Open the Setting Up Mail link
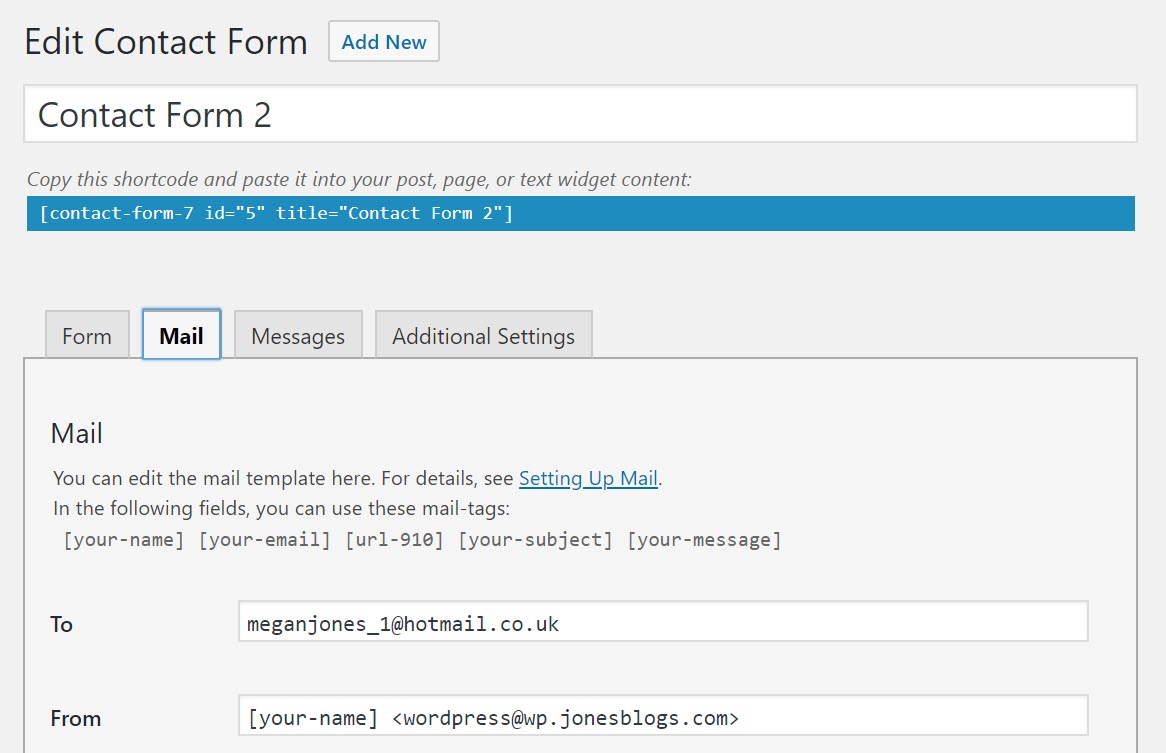 click(588, 478)
